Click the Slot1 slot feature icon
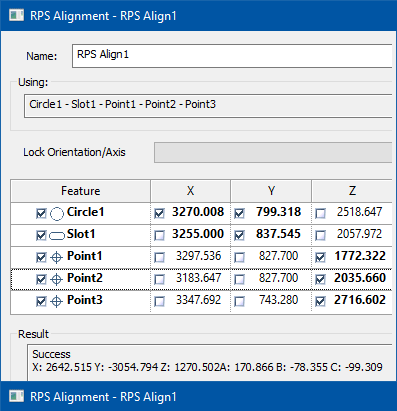This screenshot has height=411, width=397. click(x=57, y=236)
